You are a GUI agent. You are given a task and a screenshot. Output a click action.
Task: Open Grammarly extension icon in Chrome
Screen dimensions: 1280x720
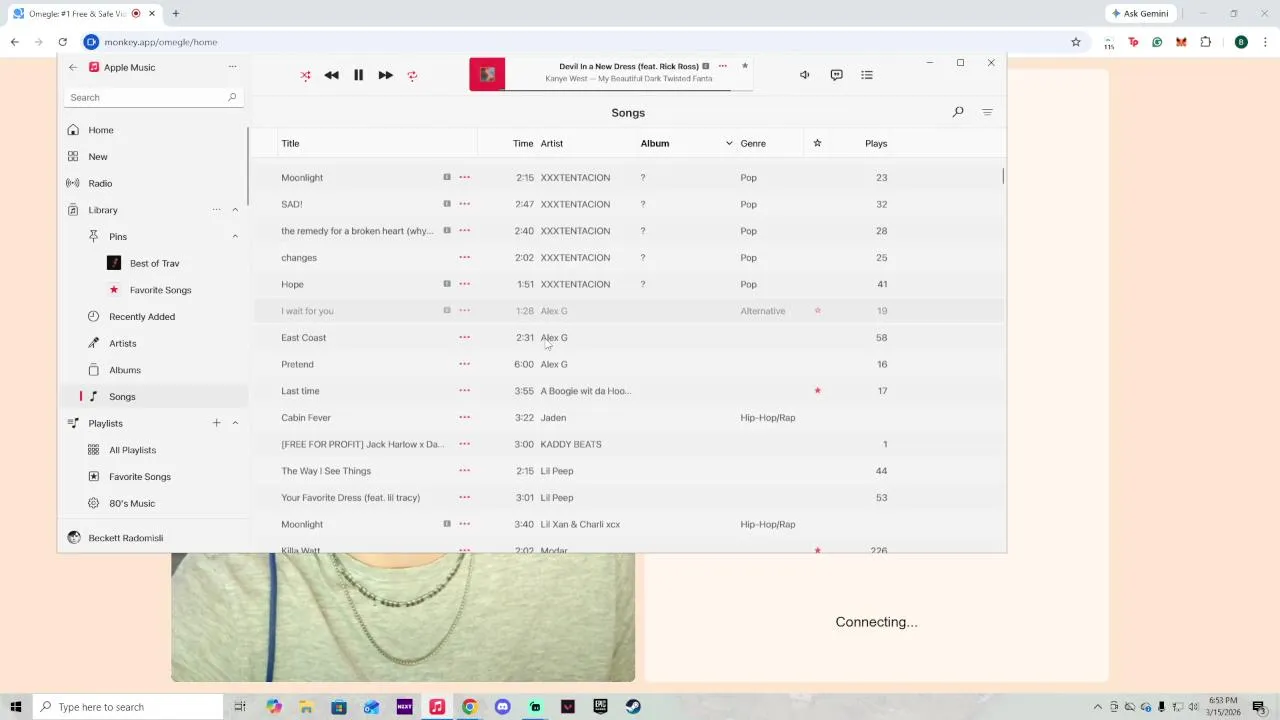point(1157,42)
